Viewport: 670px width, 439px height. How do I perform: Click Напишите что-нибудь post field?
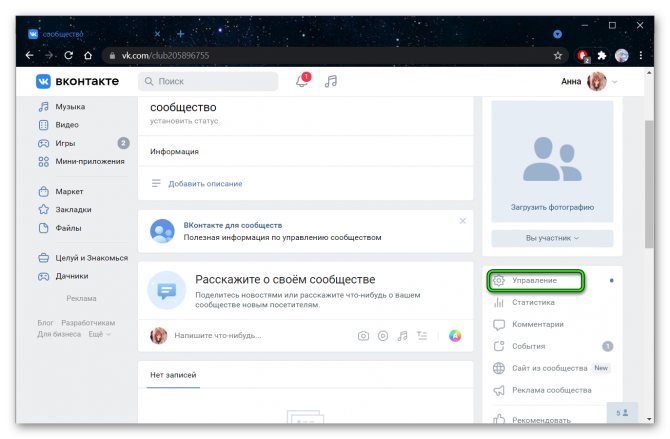[x=218, y=336]
